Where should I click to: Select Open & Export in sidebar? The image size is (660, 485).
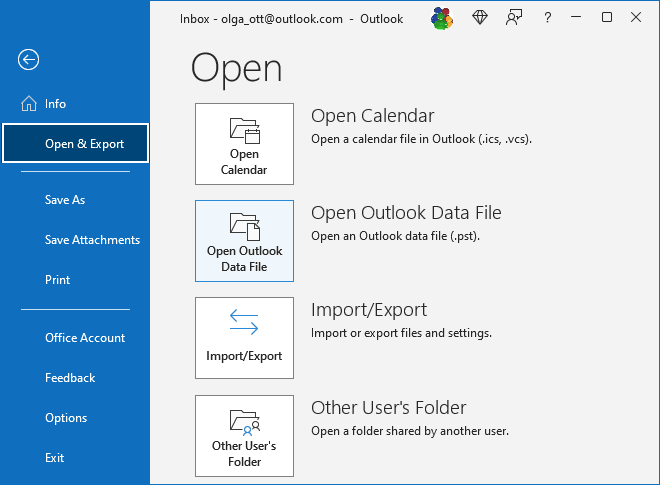[76, 144]
